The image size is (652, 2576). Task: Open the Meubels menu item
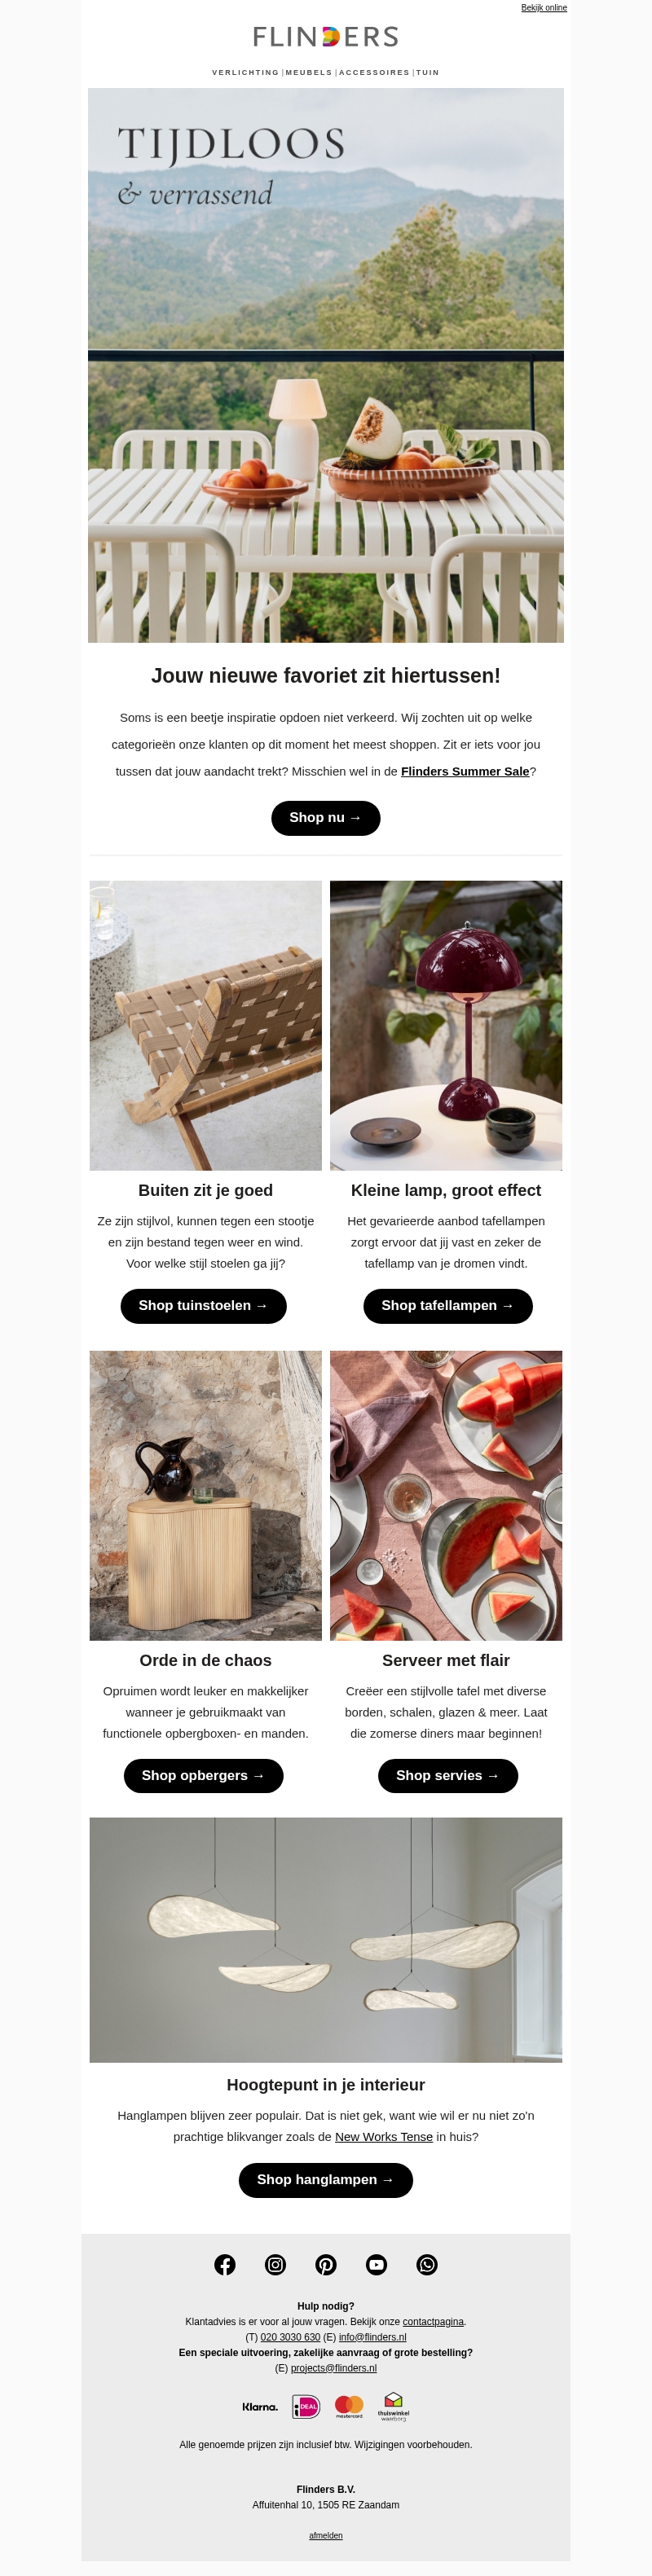(x=309, y=72)
